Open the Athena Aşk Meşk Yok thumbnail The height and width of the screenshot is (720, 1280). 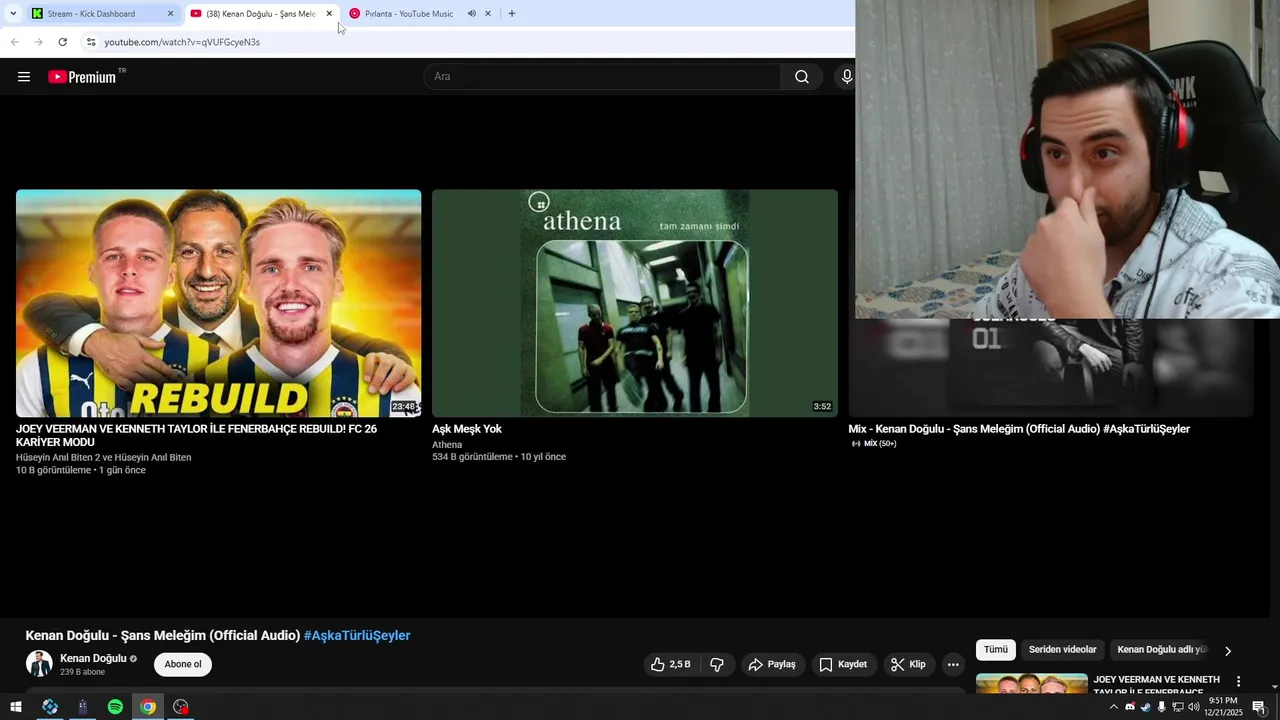tap(635, 303)
